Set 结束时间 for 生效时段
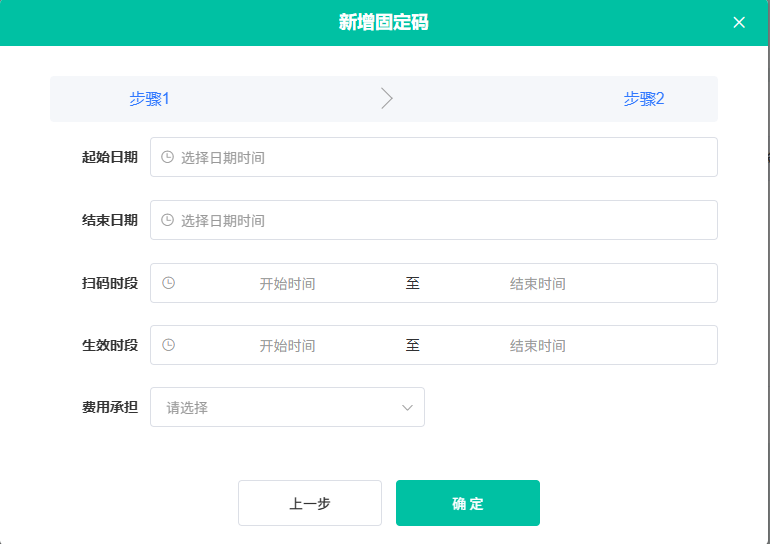770x544 pixels. [x=538, y=346]
